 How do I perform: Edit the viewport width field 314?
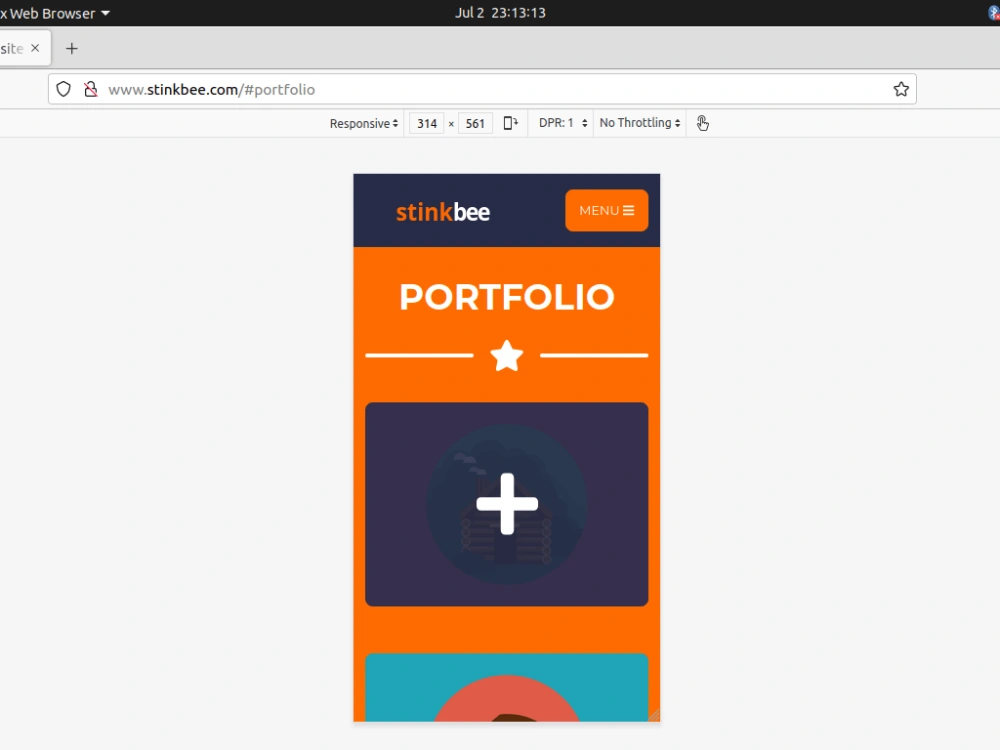pos(427,123)
